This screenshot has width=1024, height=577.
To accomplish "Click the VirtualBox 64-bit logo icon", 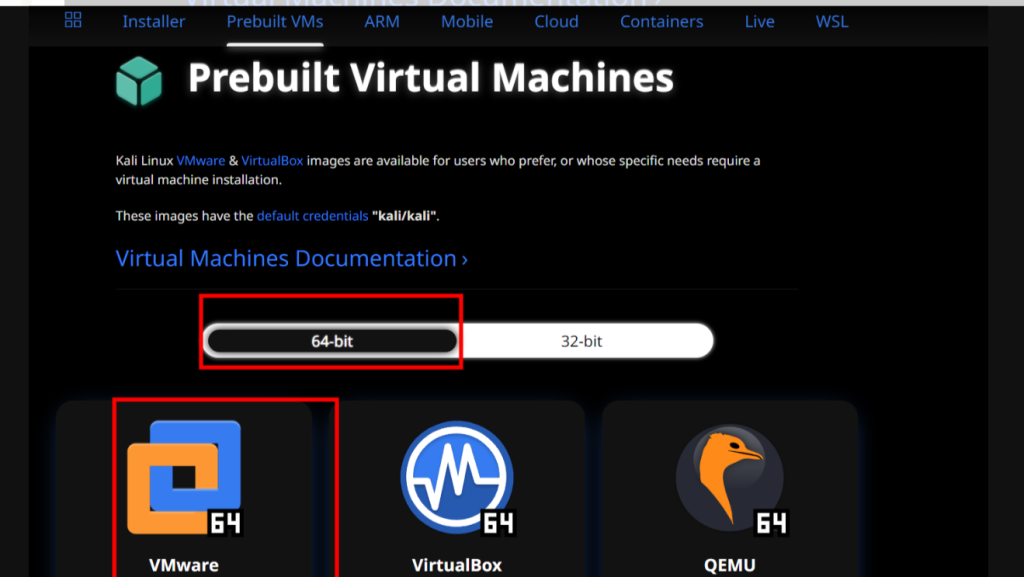I will [x=457, y=478].
